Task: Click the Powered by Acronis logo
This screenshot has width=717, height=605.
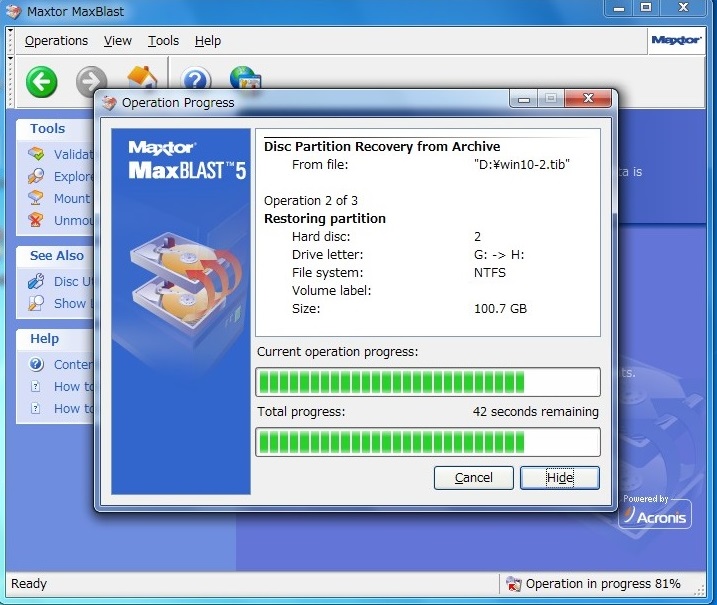Action: click(x=655, y=512)
